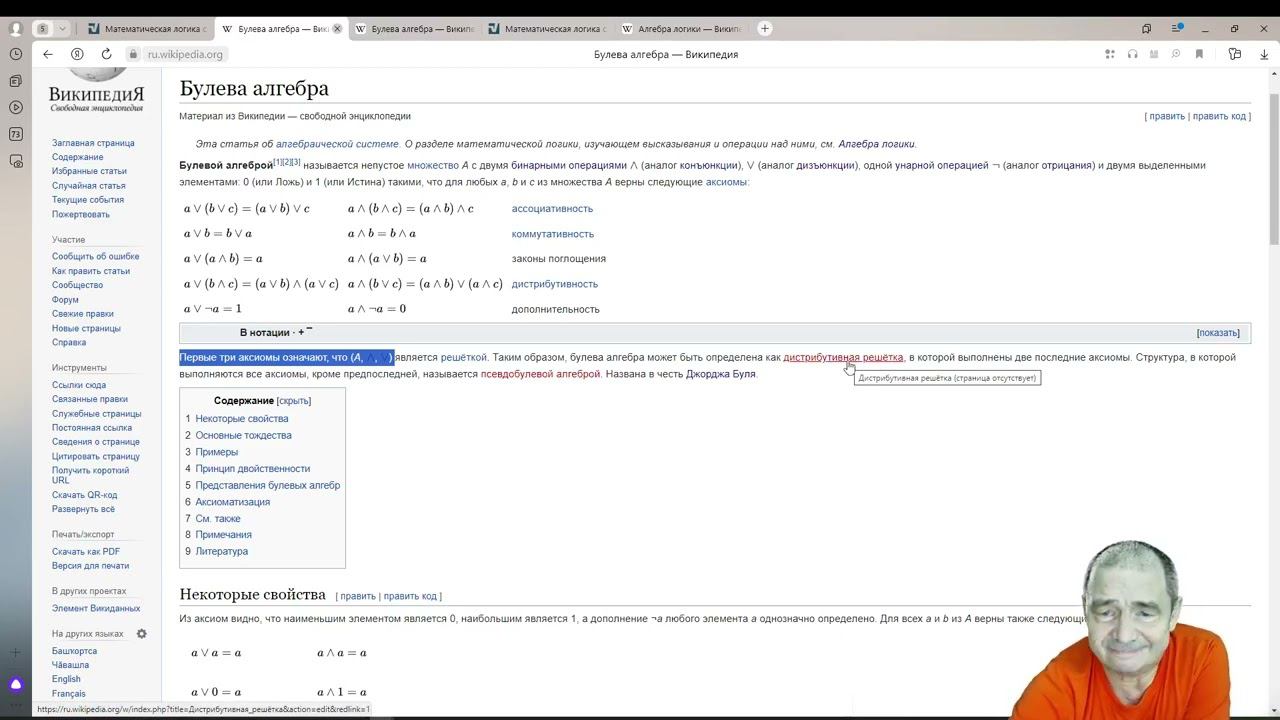Click the languages settings gear icon
1280x720 pixels.
pyautogui.click(x=141, y=634)
